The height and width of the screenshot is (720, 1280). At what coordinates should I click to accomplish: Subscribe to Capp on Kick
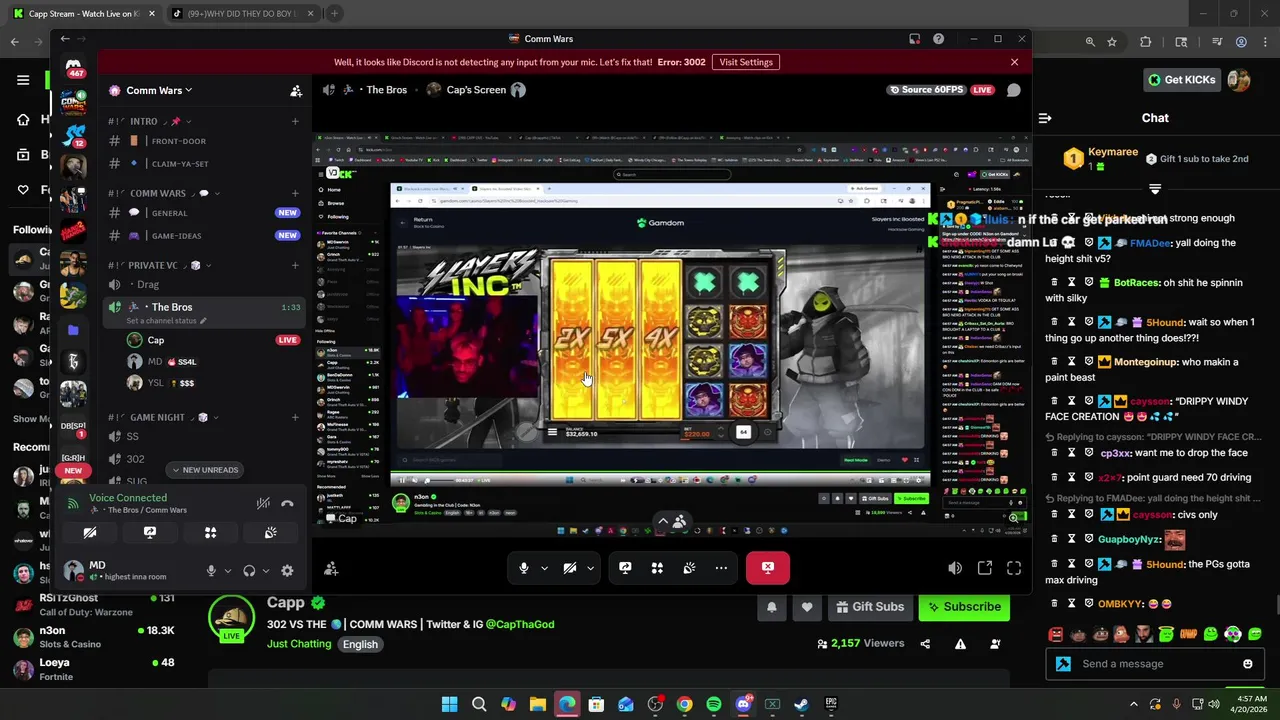pyautogui.click(x=964, y=606)
